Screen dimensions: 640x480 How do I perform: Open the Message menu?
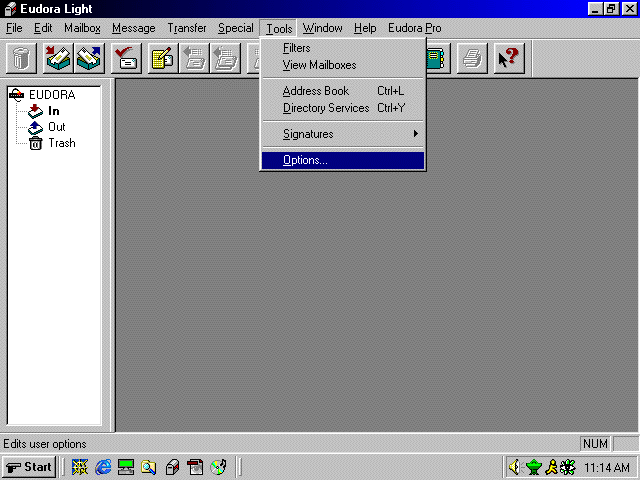pos(133,28)
